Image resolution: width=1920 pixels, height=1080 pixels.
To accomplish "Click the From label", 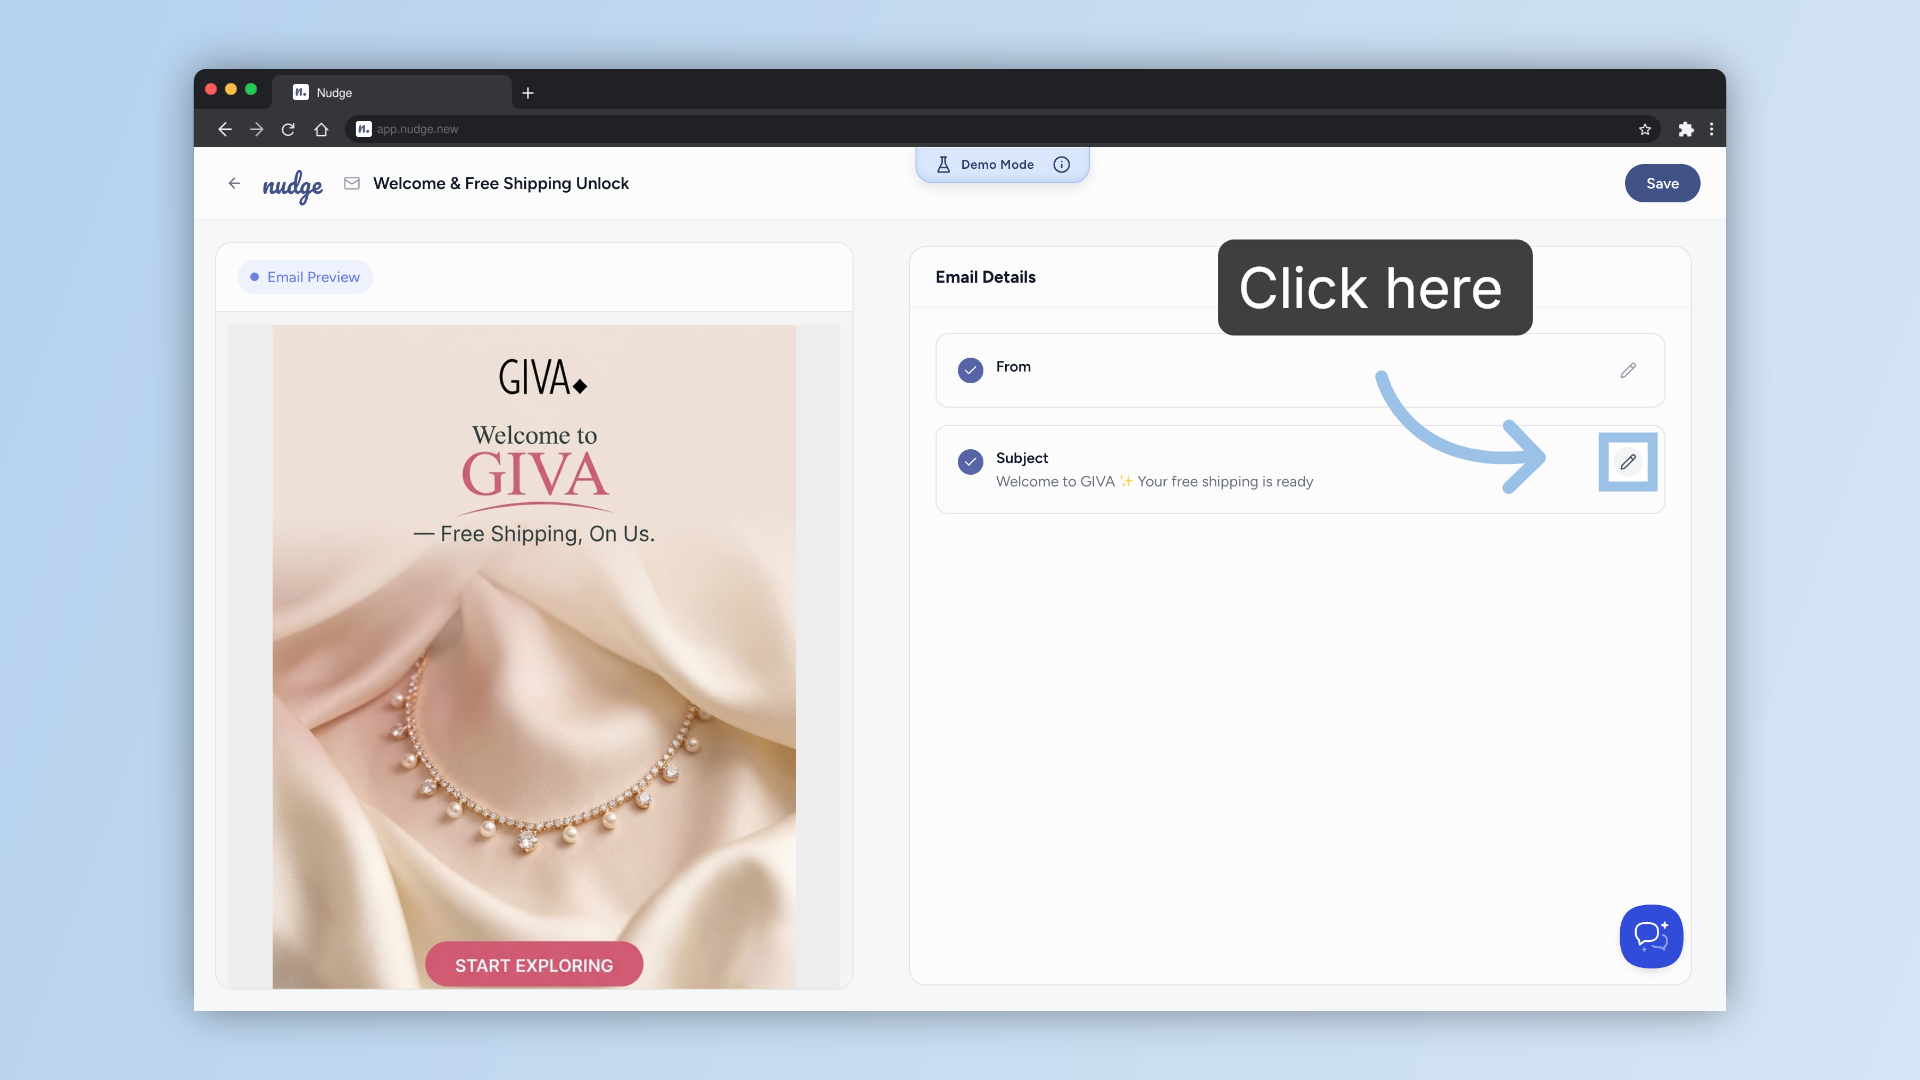I will pos(1013,367).
